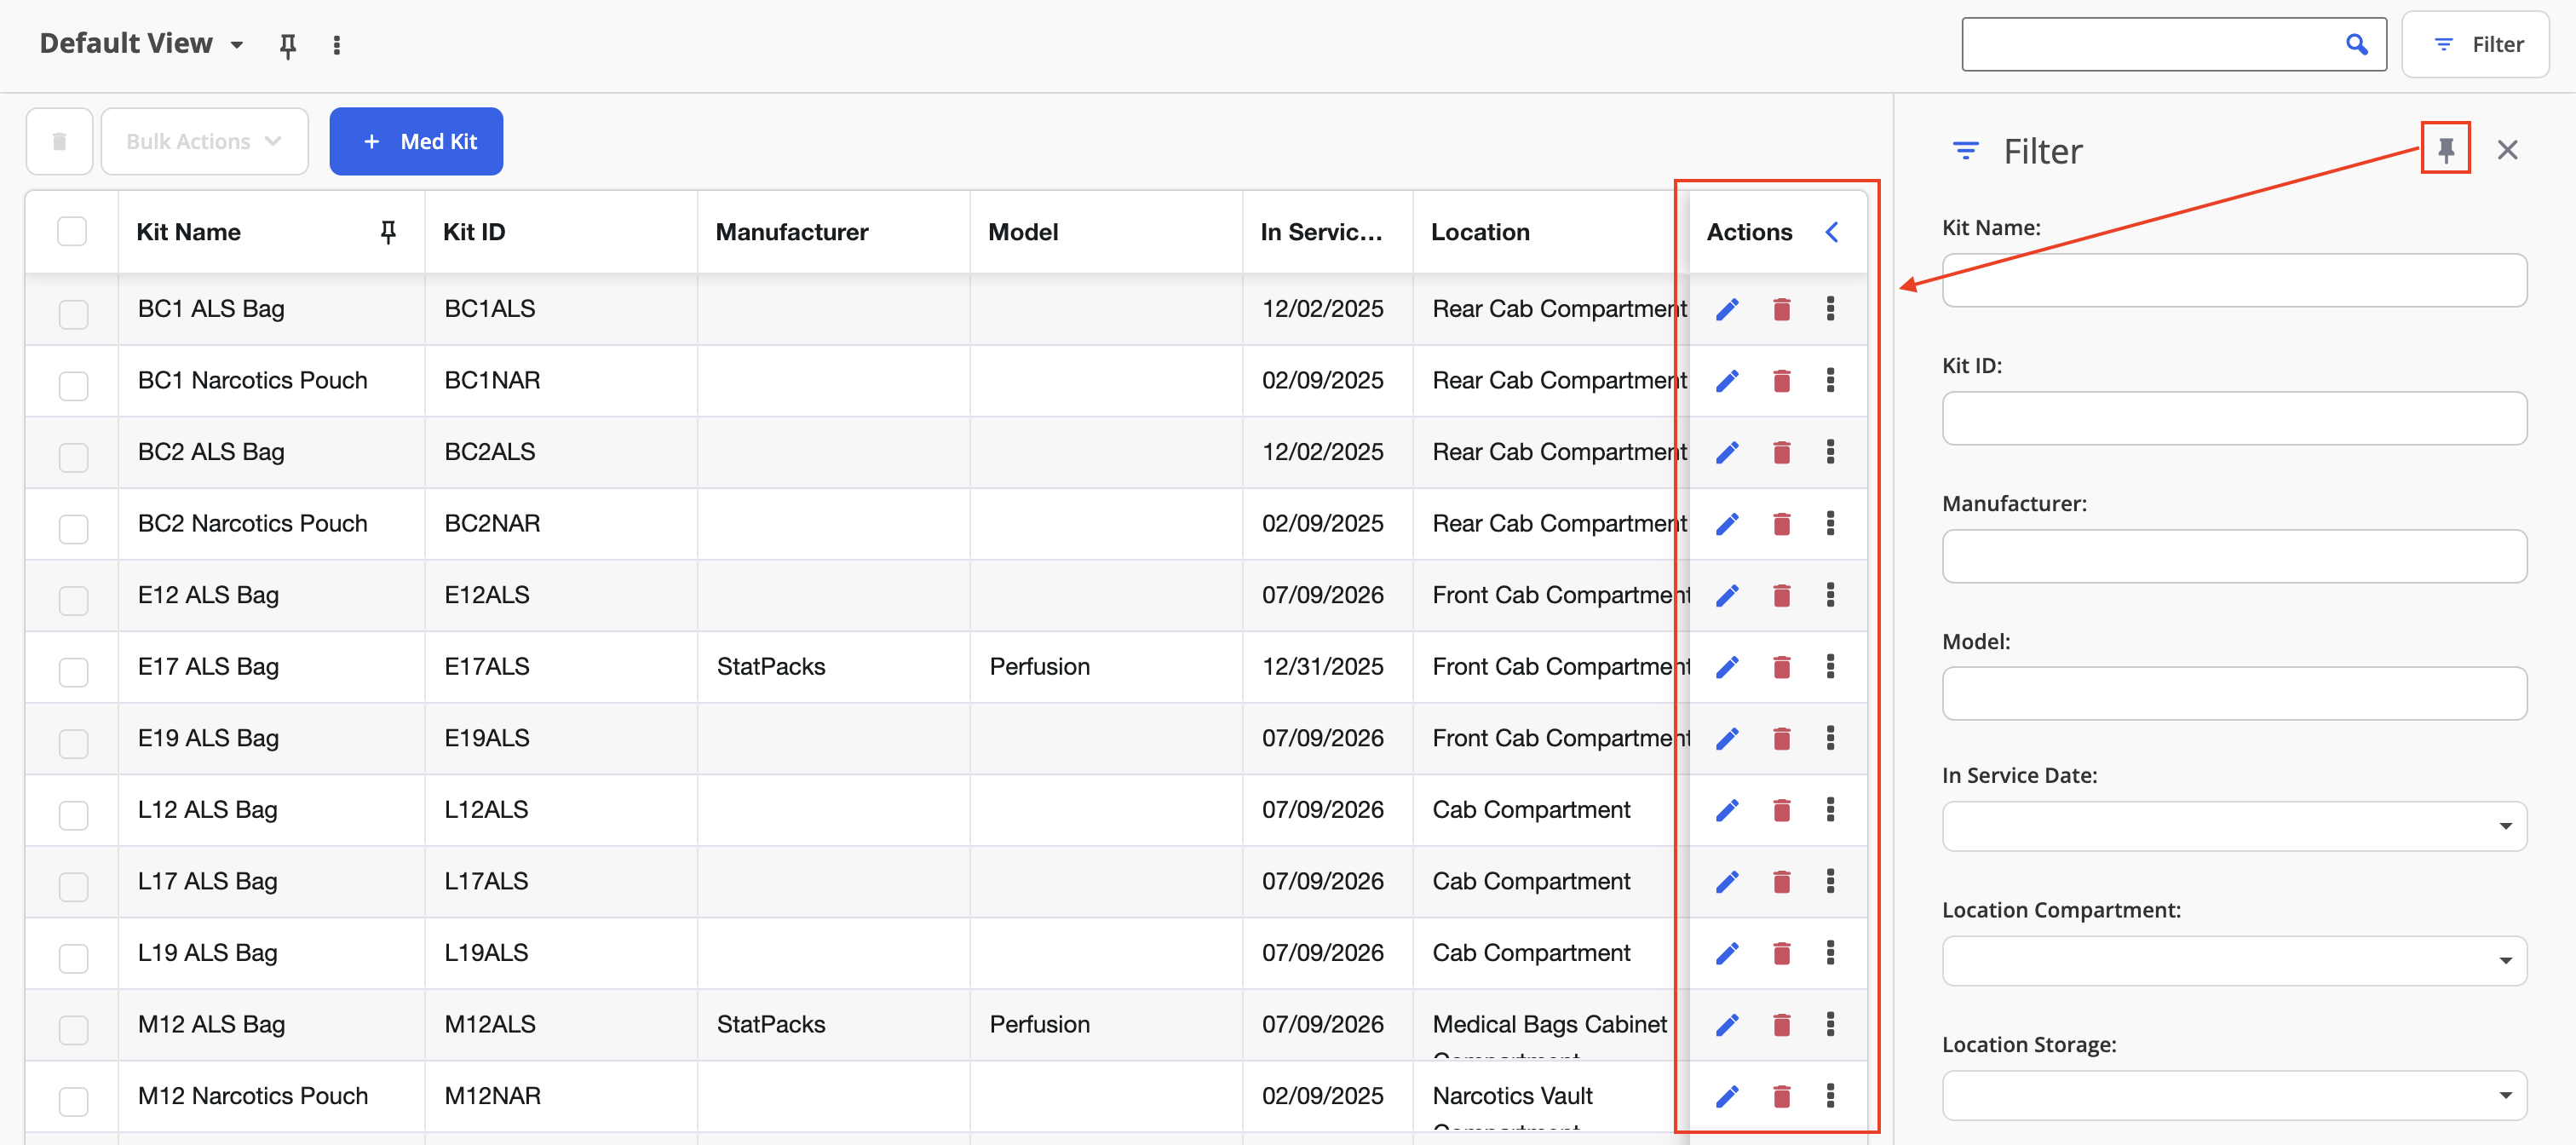Click the Kit Name filter field
Image resolution: width=2576 pixels, height=1145 pixels.
point(2234,280)
